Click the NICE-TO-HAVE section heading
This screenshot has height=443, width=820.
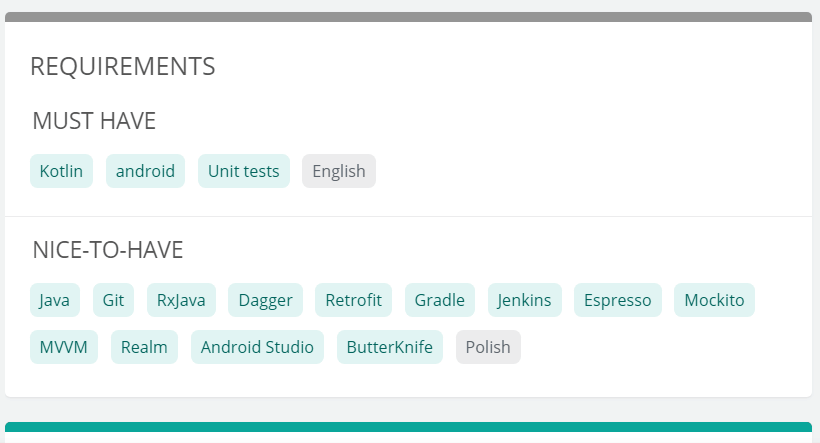[x=108, y=250]
